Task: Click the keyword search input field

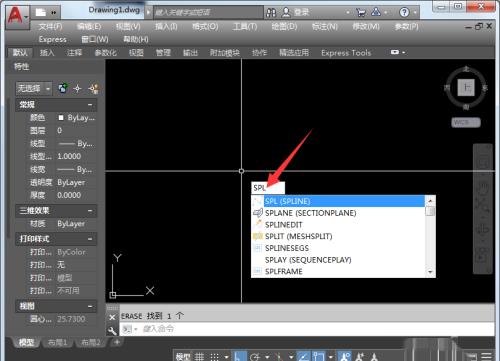Action: pyautogui.click(x=208, y=13)
